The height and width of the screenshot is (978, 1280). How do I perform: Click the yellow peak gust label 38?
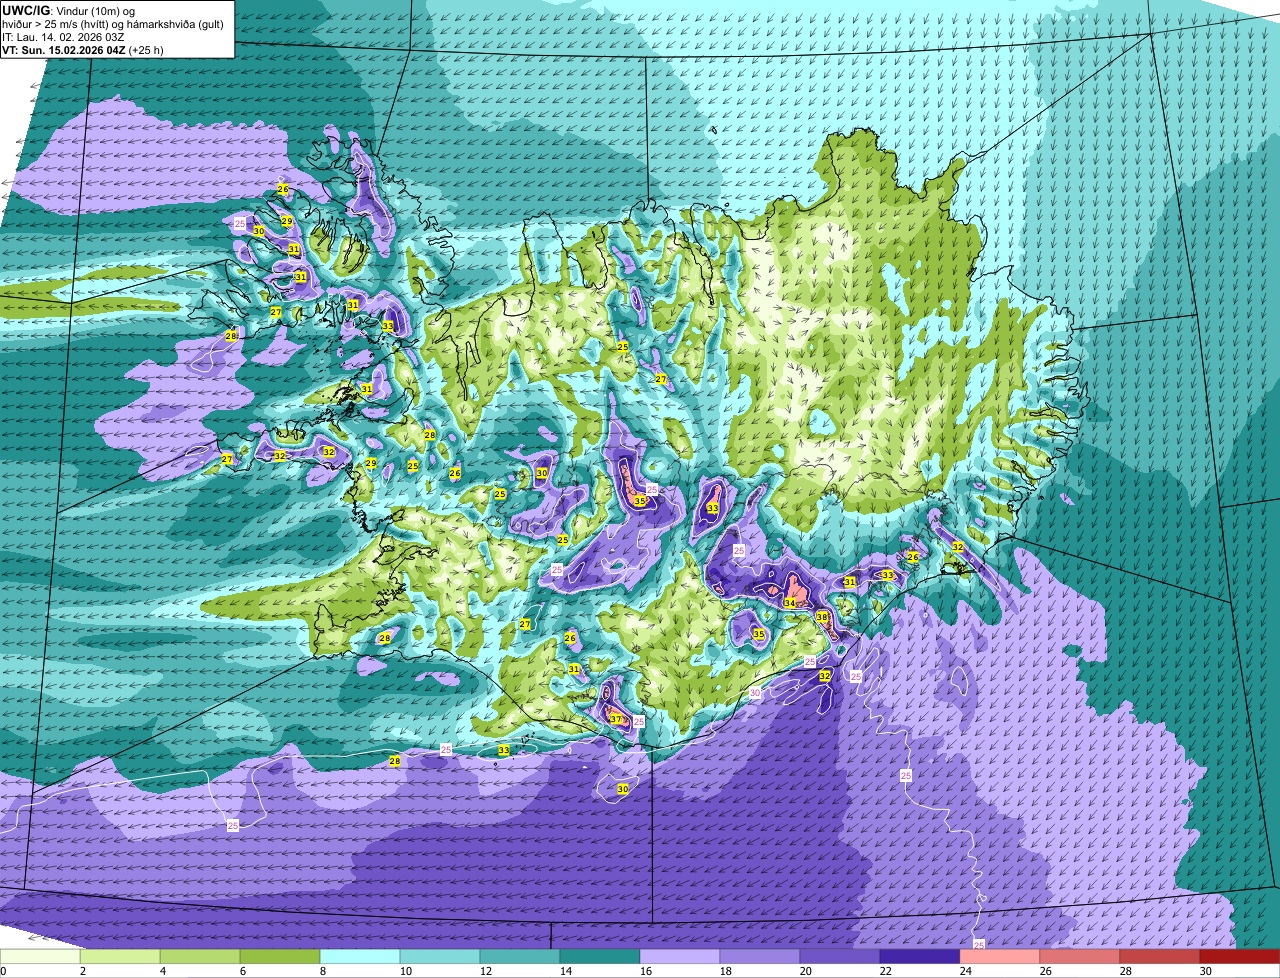pyautogui.click(x=822, y=617)
